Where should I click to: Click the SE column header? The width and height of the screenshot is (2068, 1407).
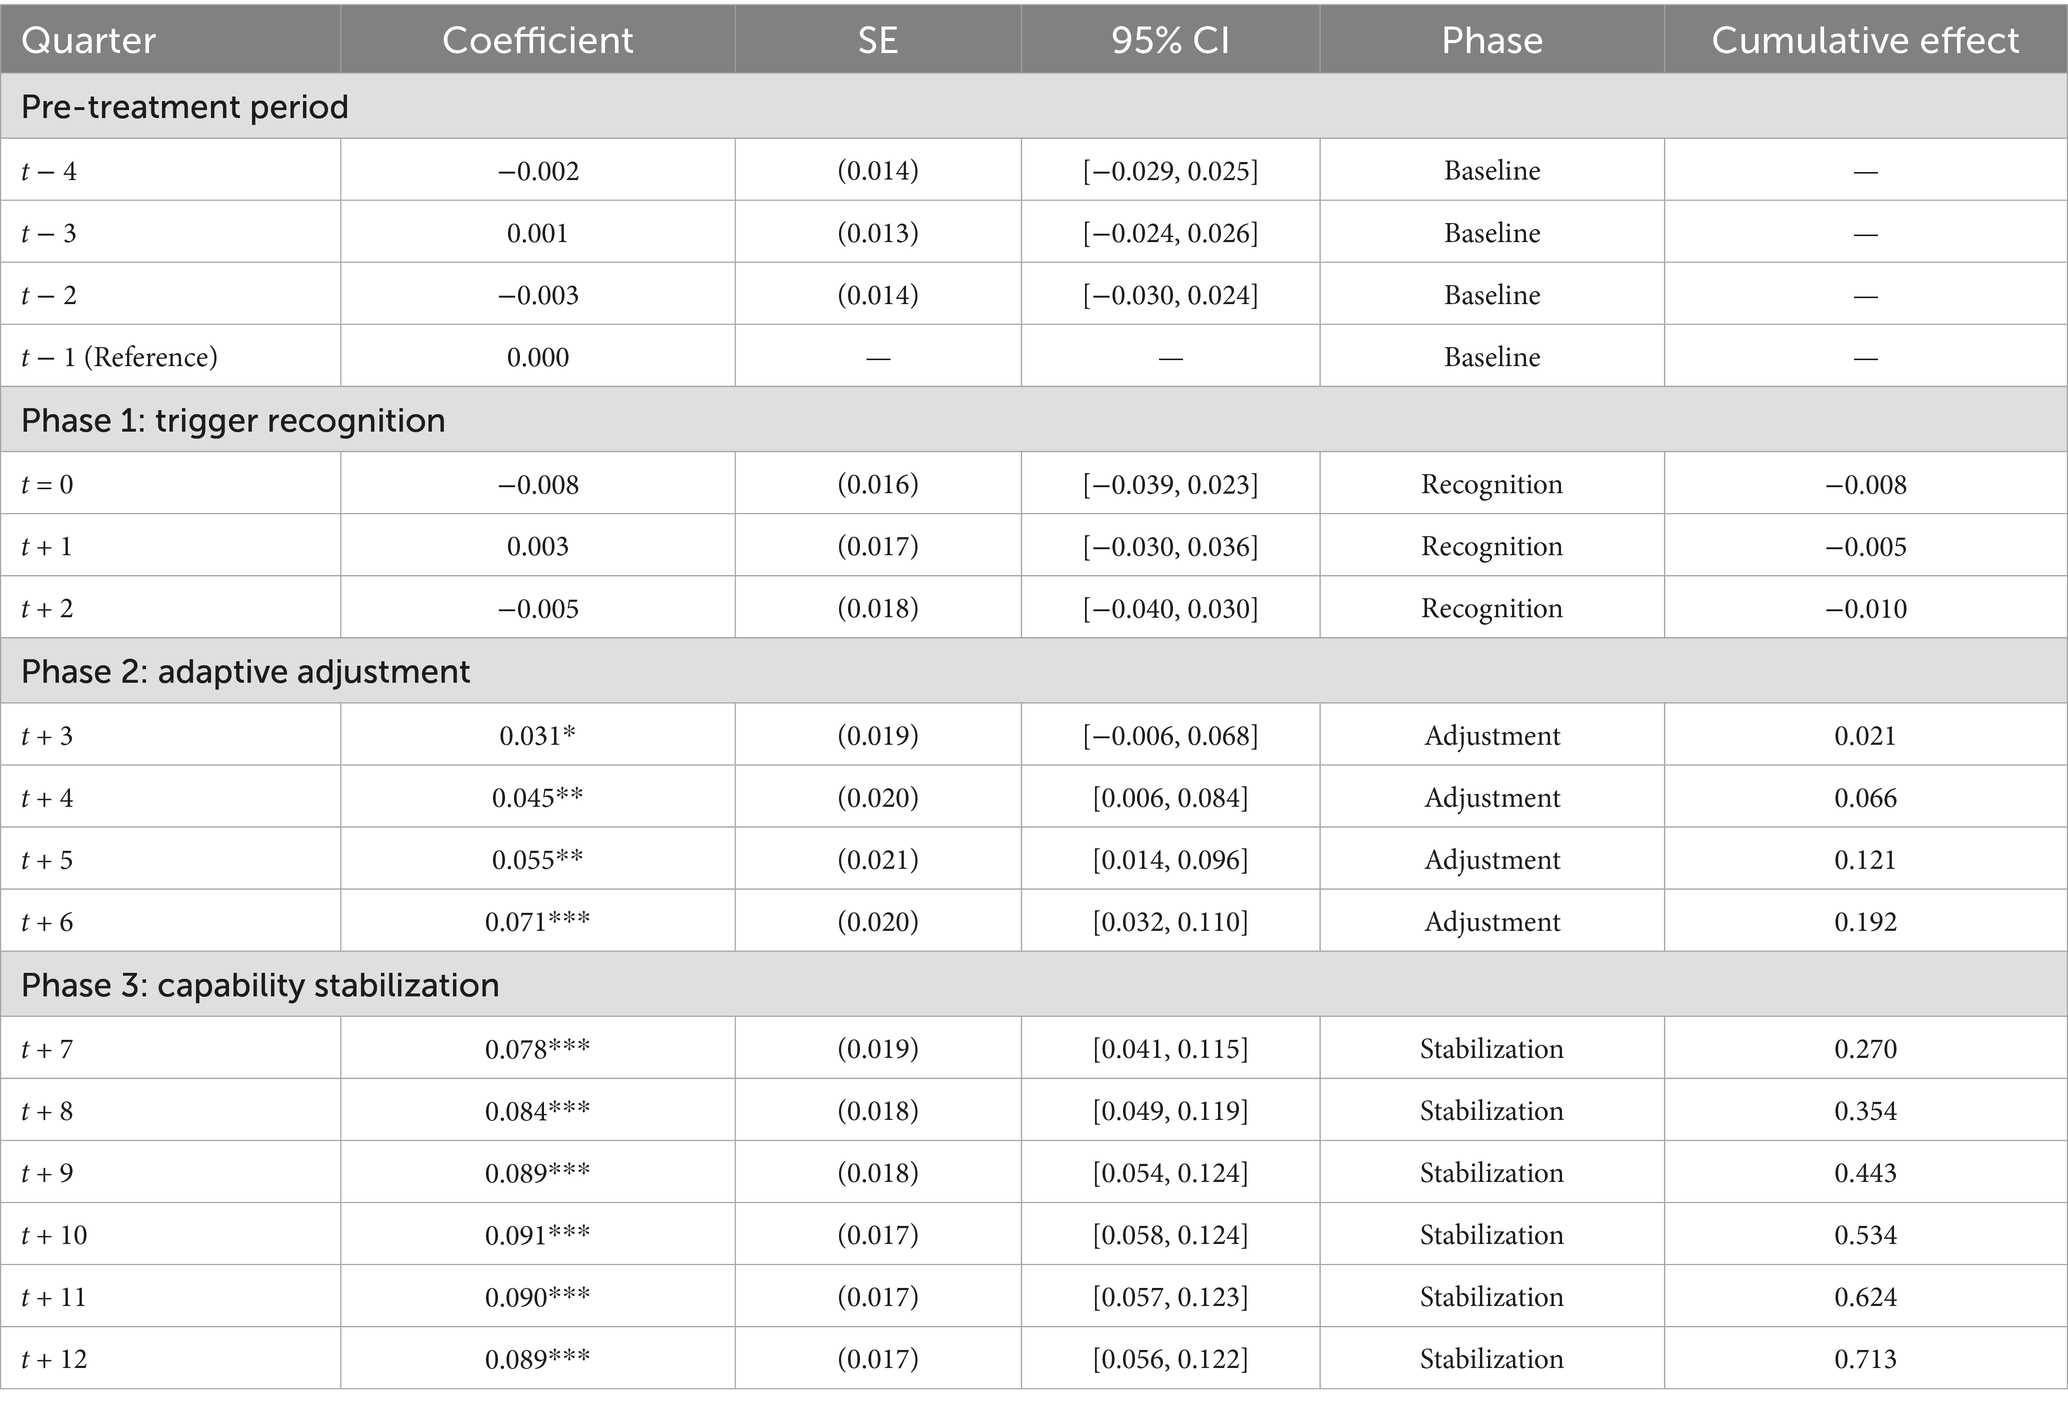[x=877, y=40]
